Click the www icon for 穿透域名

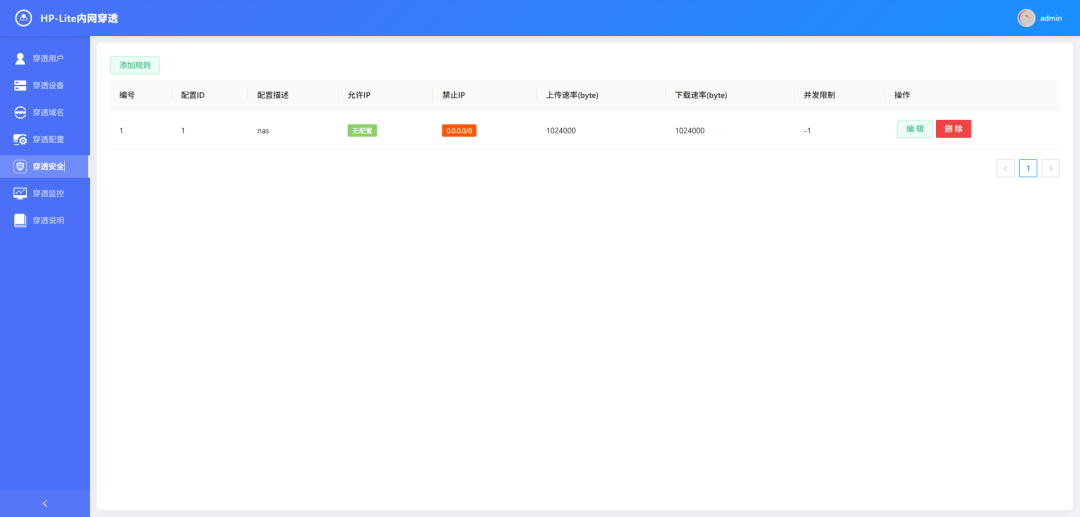coord(20,112)
